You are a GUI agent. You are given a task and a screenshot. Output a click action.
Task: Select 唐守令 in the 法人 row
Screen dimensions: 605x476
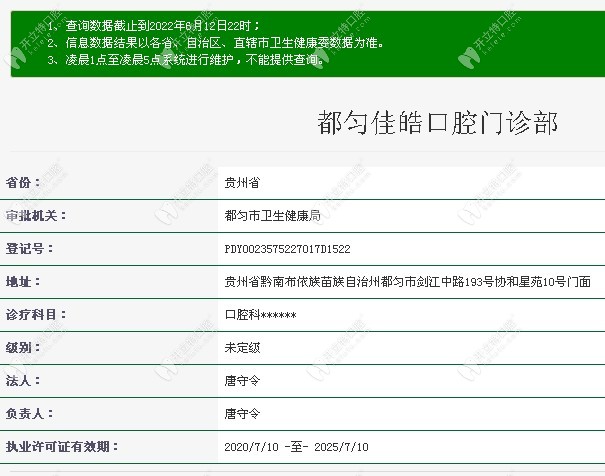tap(242, 381)
